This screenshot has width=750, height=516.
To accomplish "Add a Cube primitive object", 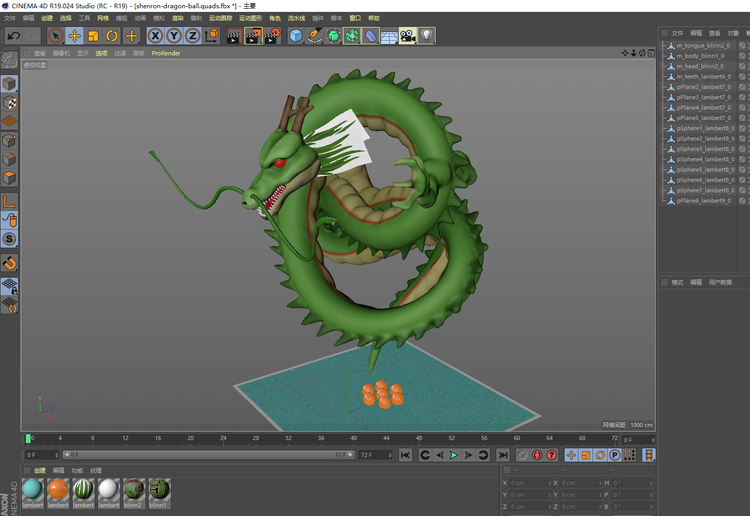I will (296, 36).
